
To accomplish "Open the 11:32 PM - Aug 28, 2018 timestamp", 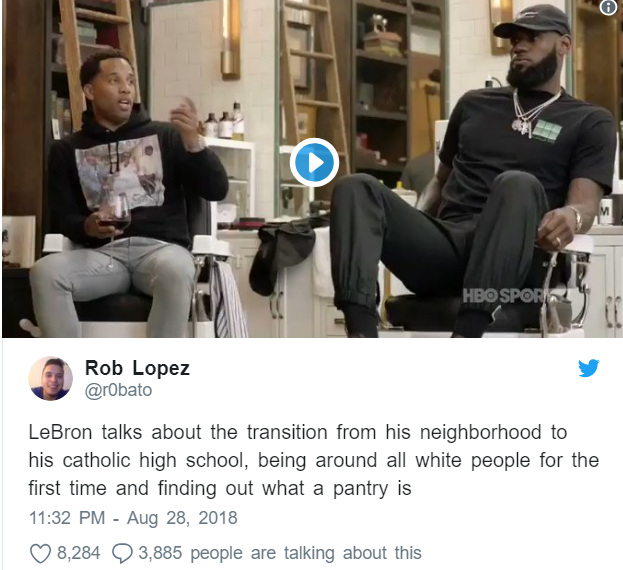I will (x=133, y=518).
